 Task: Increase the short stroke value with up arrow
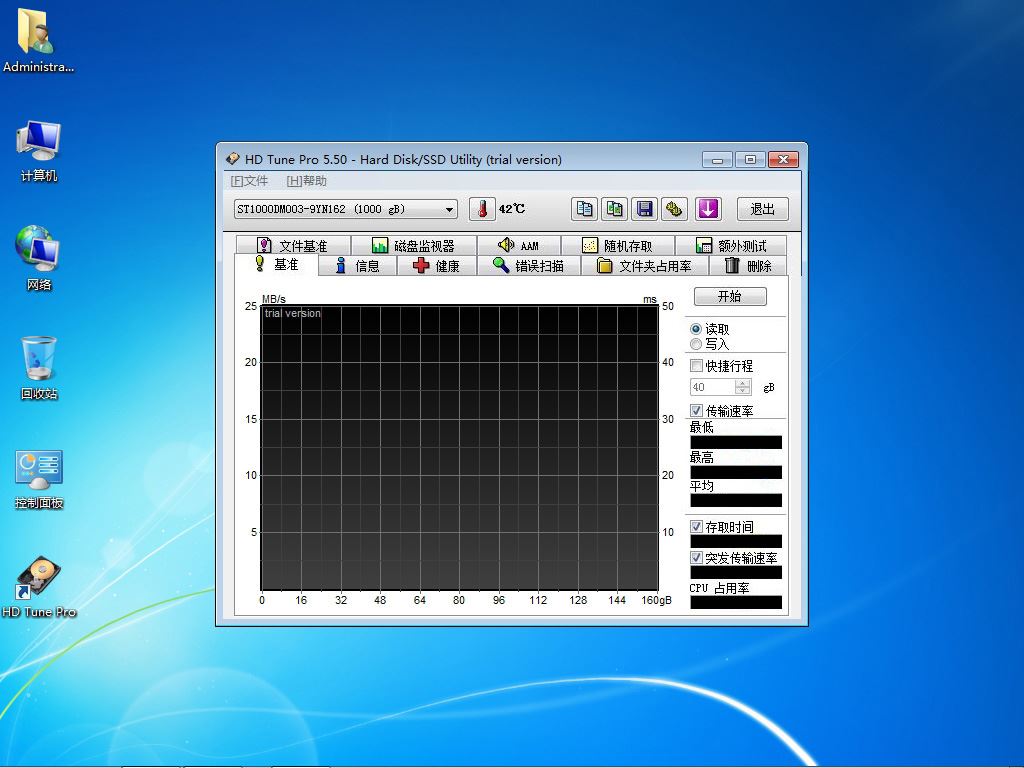click(x=743, y=383)
